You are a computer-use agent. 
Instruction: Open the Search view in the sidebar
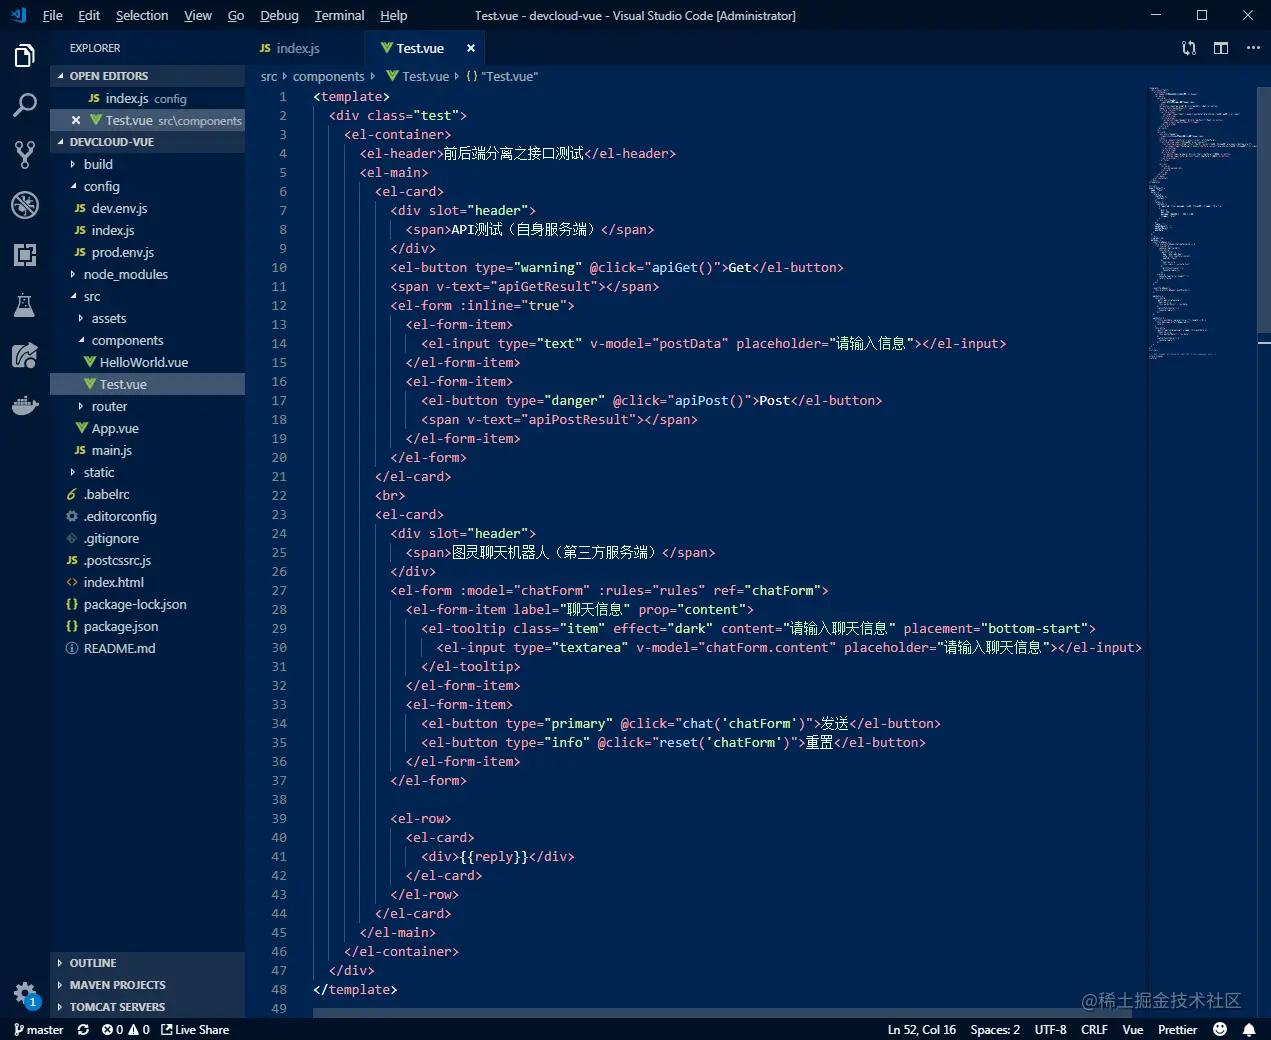25,105
